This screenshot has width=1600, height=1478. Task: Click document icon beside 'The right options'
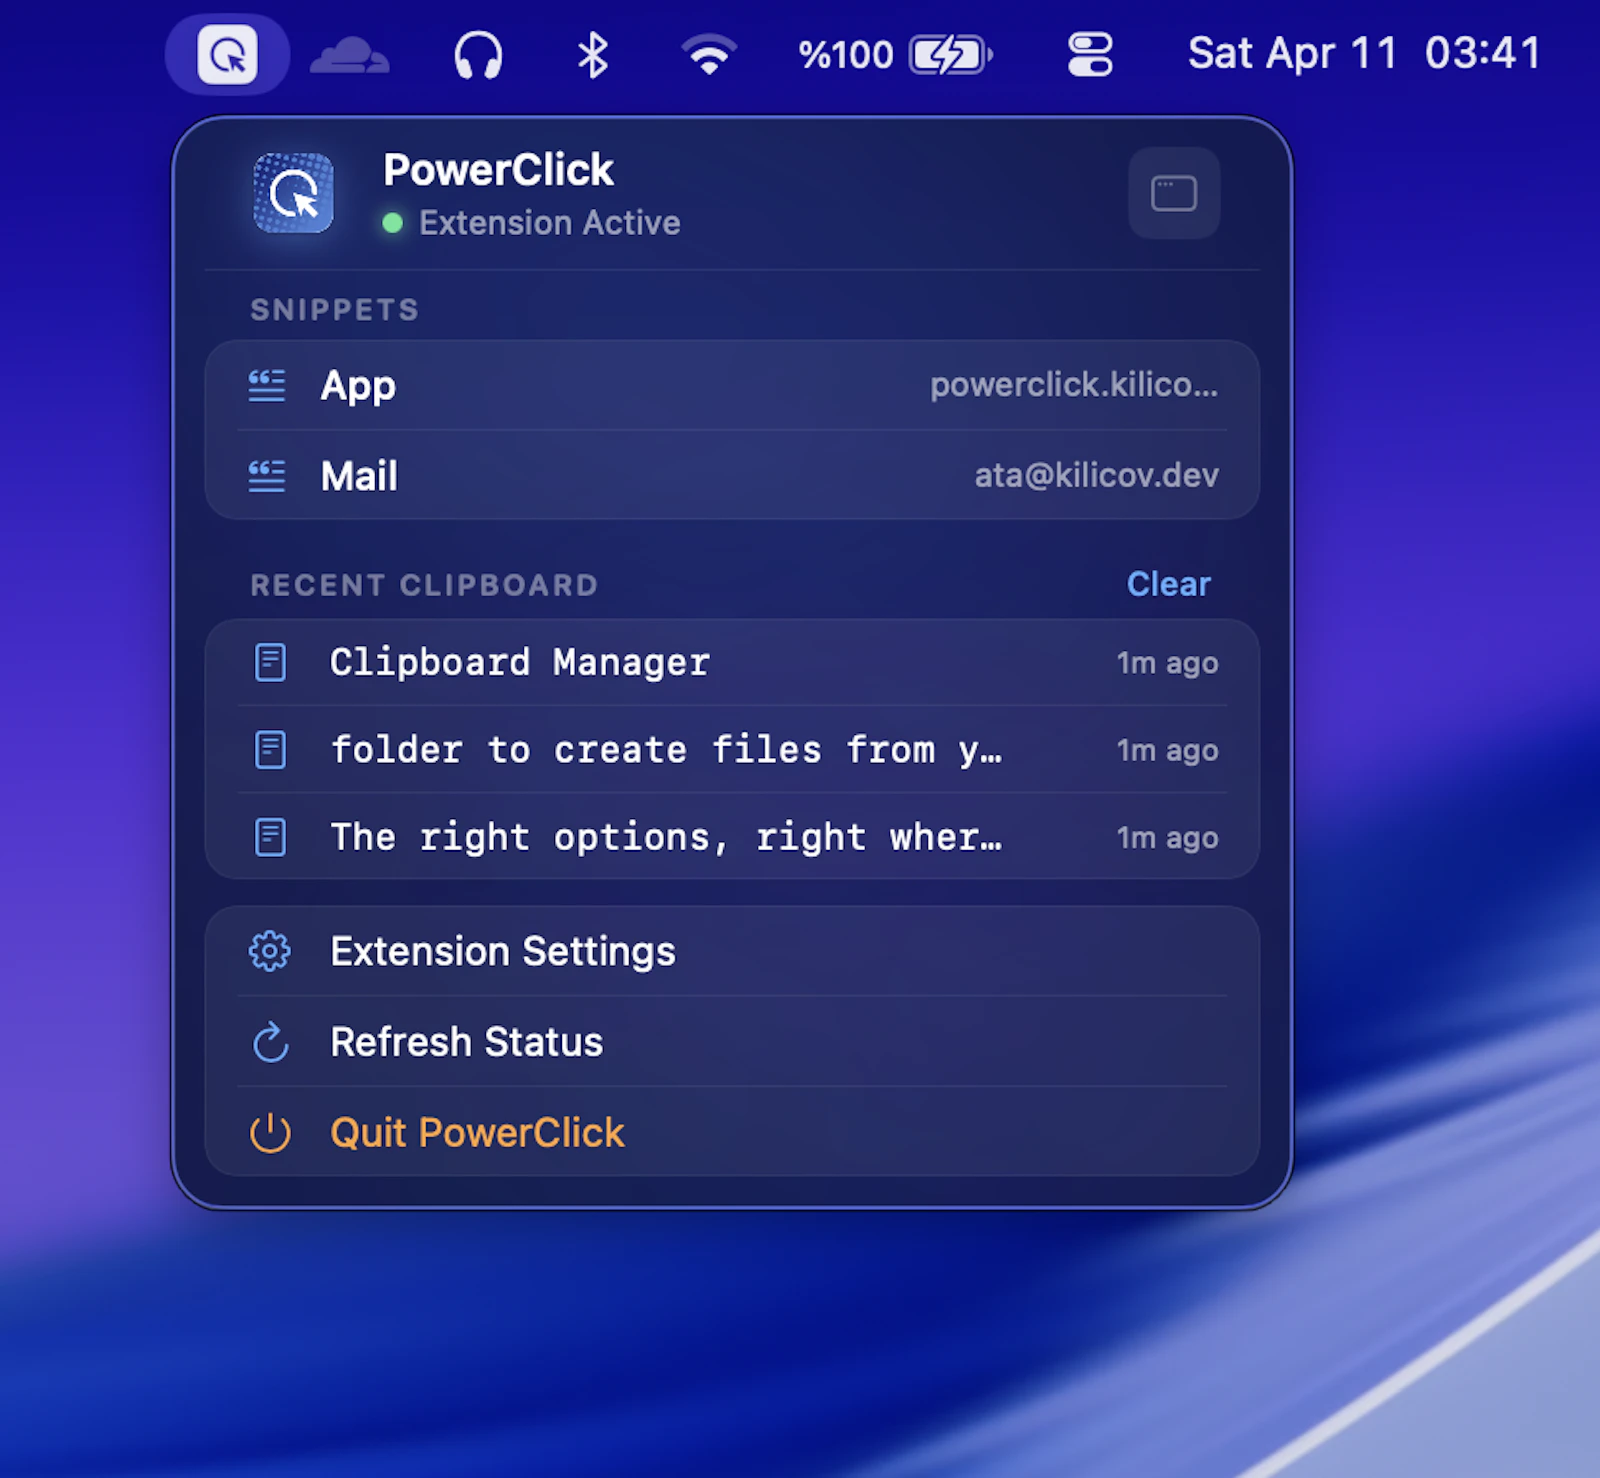pyautogui.click(x=270, y=837)
